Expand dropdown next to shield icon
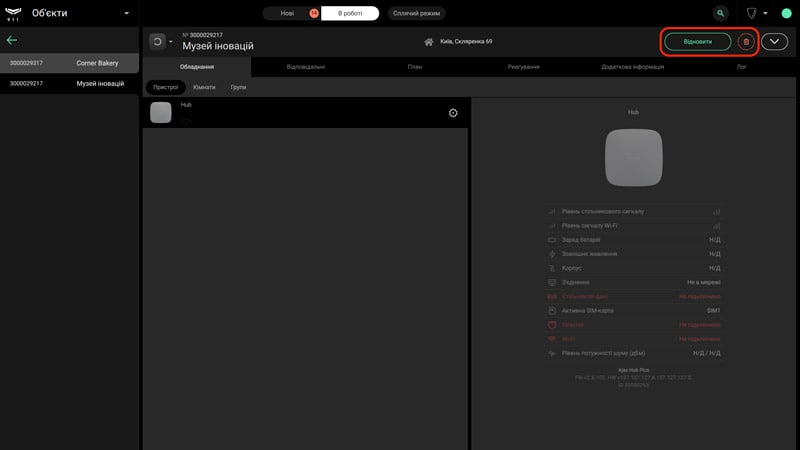Viewport: 800px width, 450px height. point(765,13)
